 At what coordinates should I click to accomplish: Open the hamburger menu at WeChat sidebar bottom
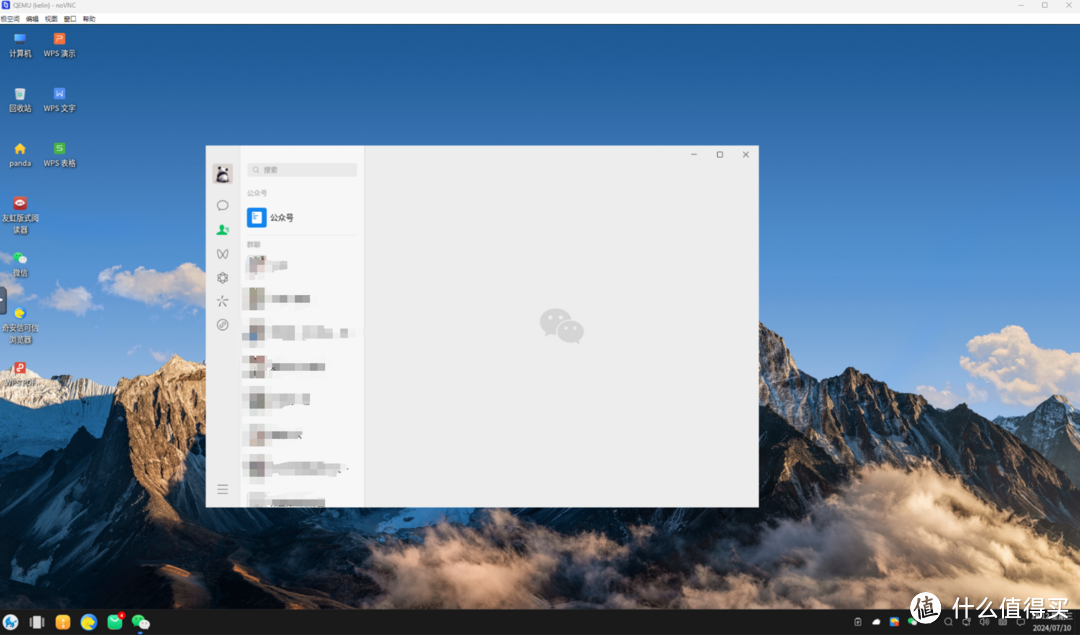[x=222, y=489]
